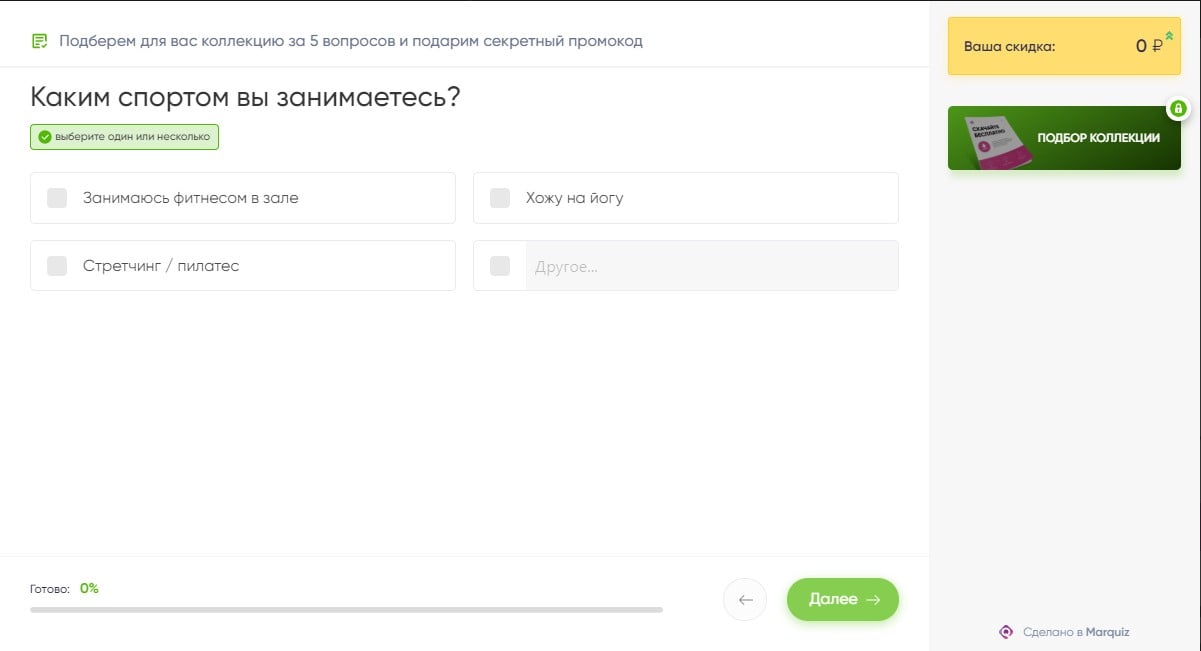
Task: Click the green lock icon on the collection banner
Action: click(x=1178, y=108)
